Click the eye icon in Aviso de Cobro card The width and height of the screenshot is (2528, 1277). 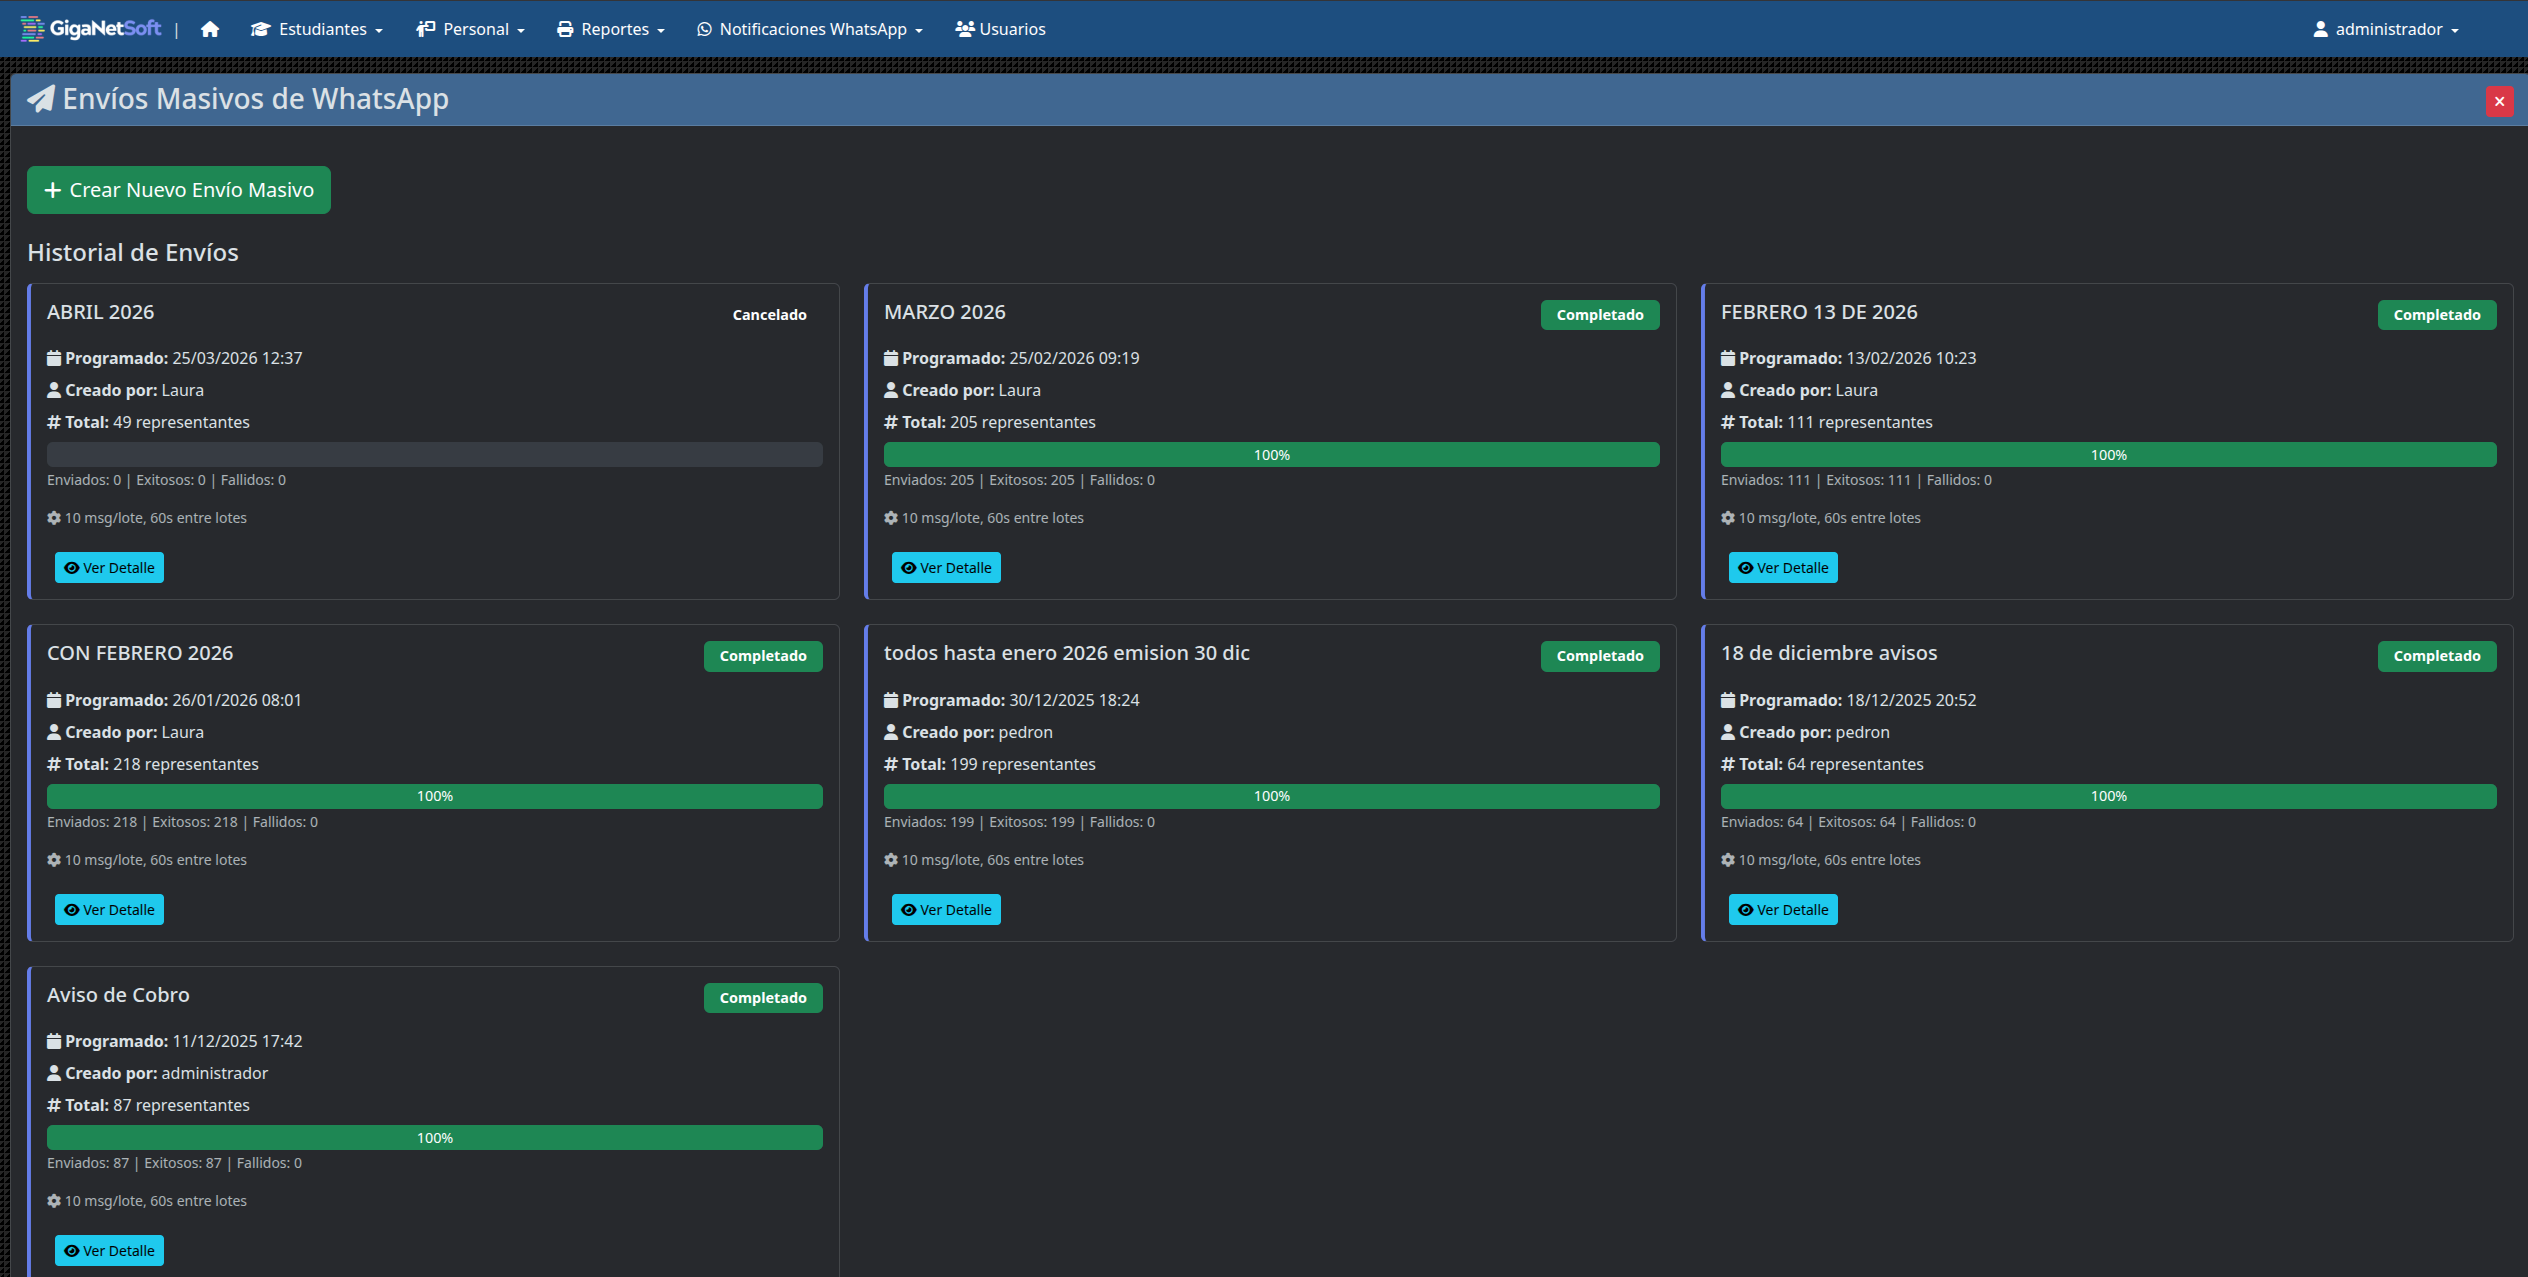click(x=72, y=1251)
